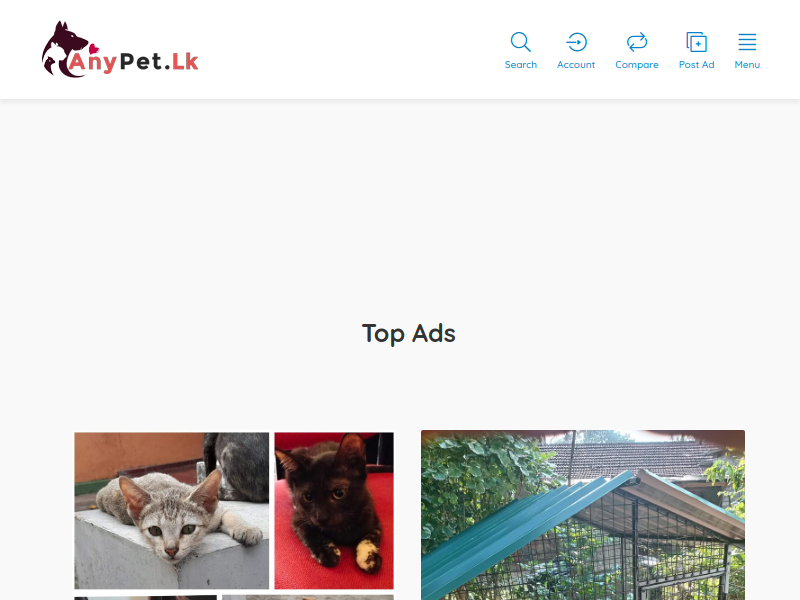800x600 pixels.
Task: Click the empty banner area above Top Ads
Action: click(400, 204)
